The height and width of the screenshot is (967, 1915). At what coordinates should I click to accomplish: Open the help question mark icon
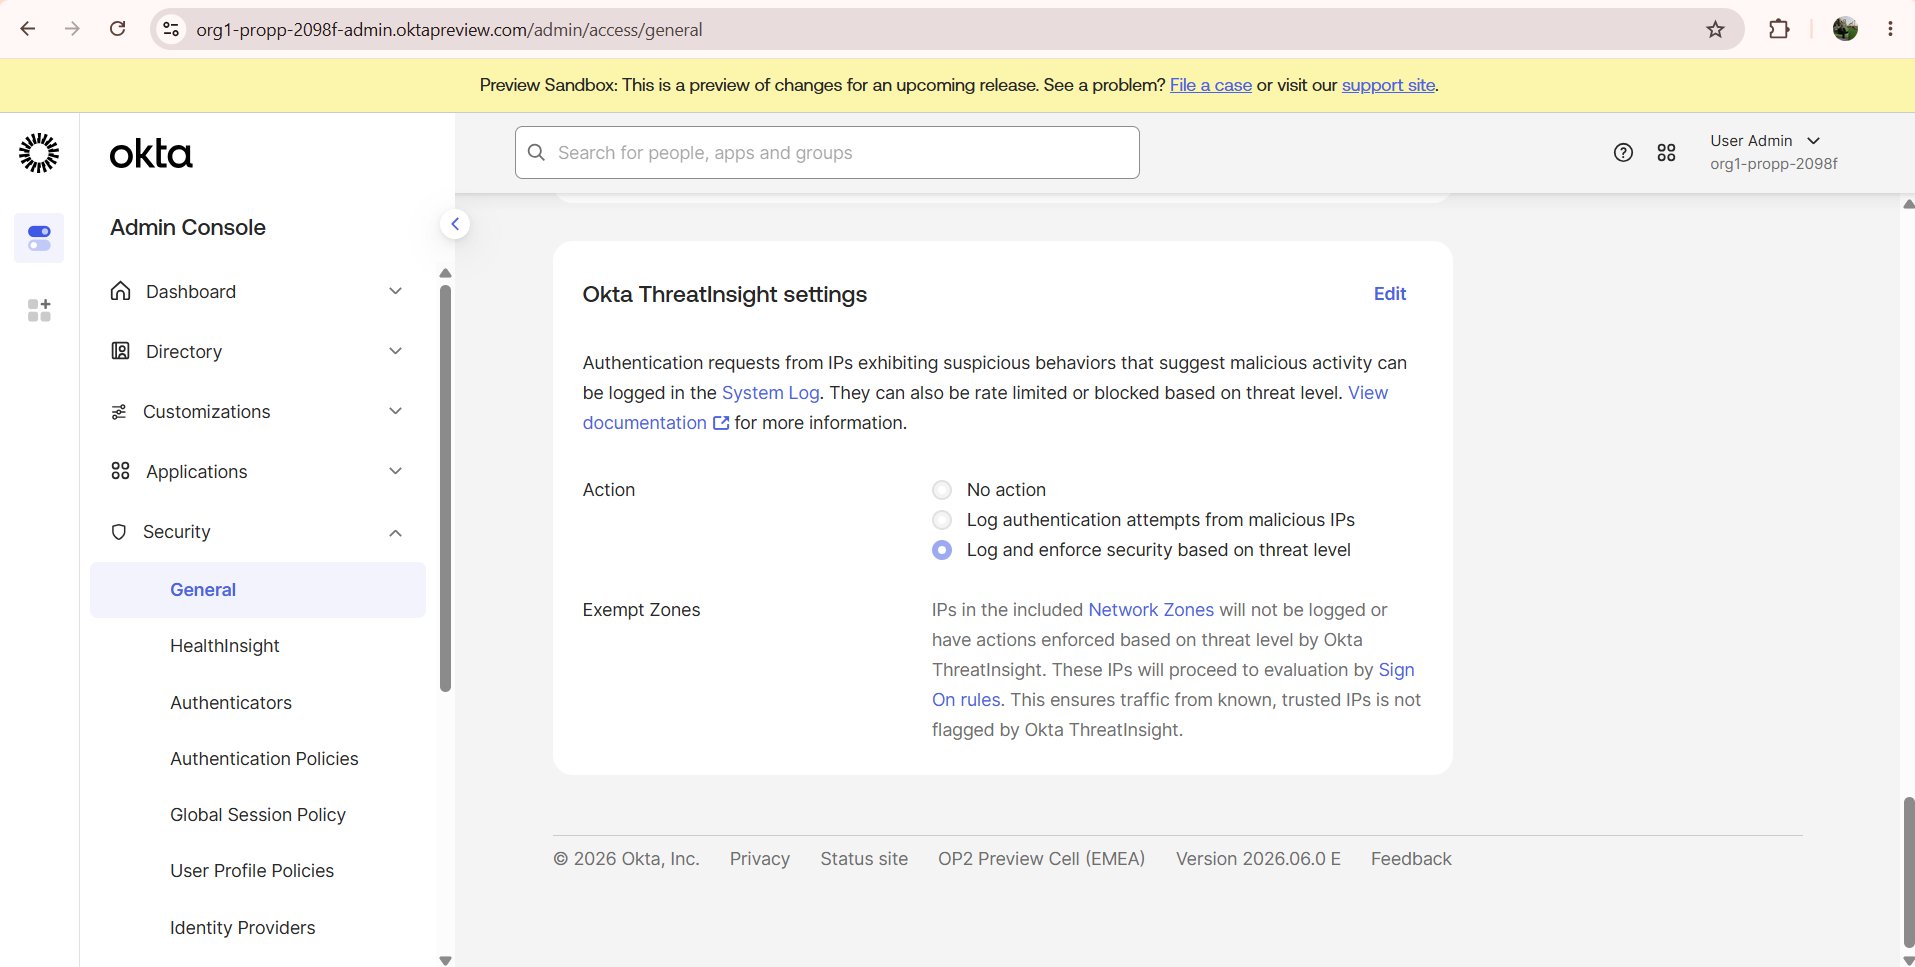[1623, 152]
